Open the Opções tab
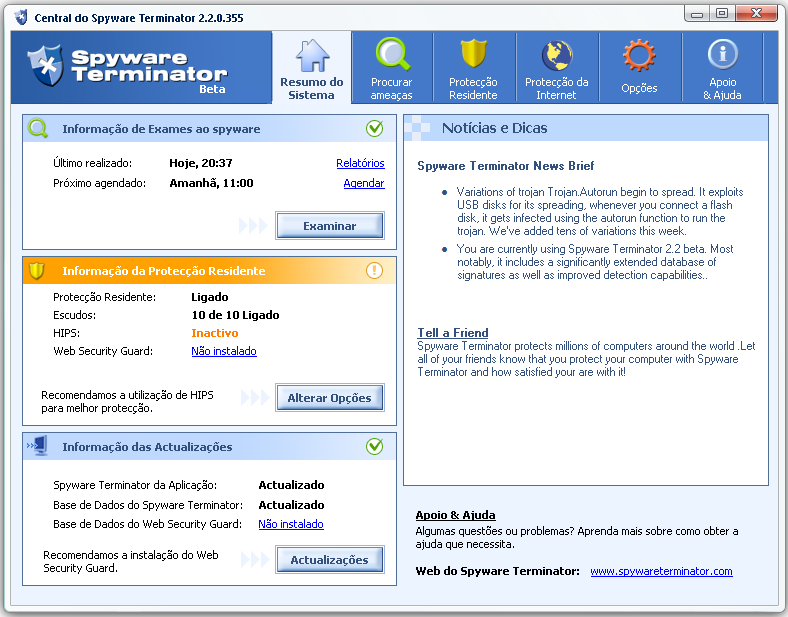 click(639, 68)
